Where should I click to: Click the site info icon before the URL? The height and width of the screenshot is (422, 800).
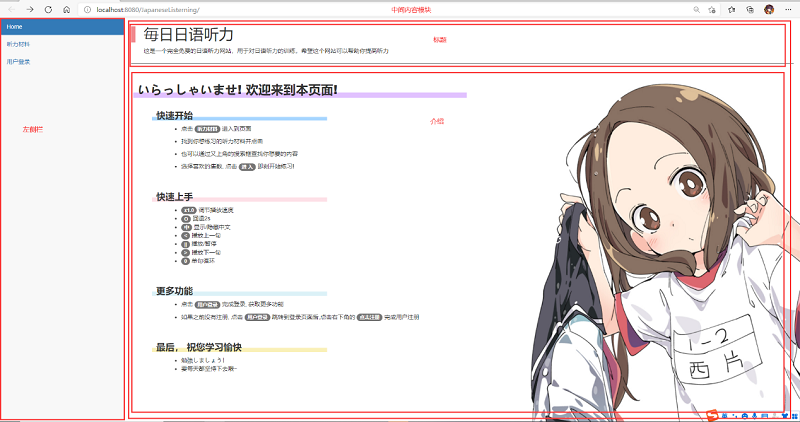pyautogui.click(x=87, y=9)
